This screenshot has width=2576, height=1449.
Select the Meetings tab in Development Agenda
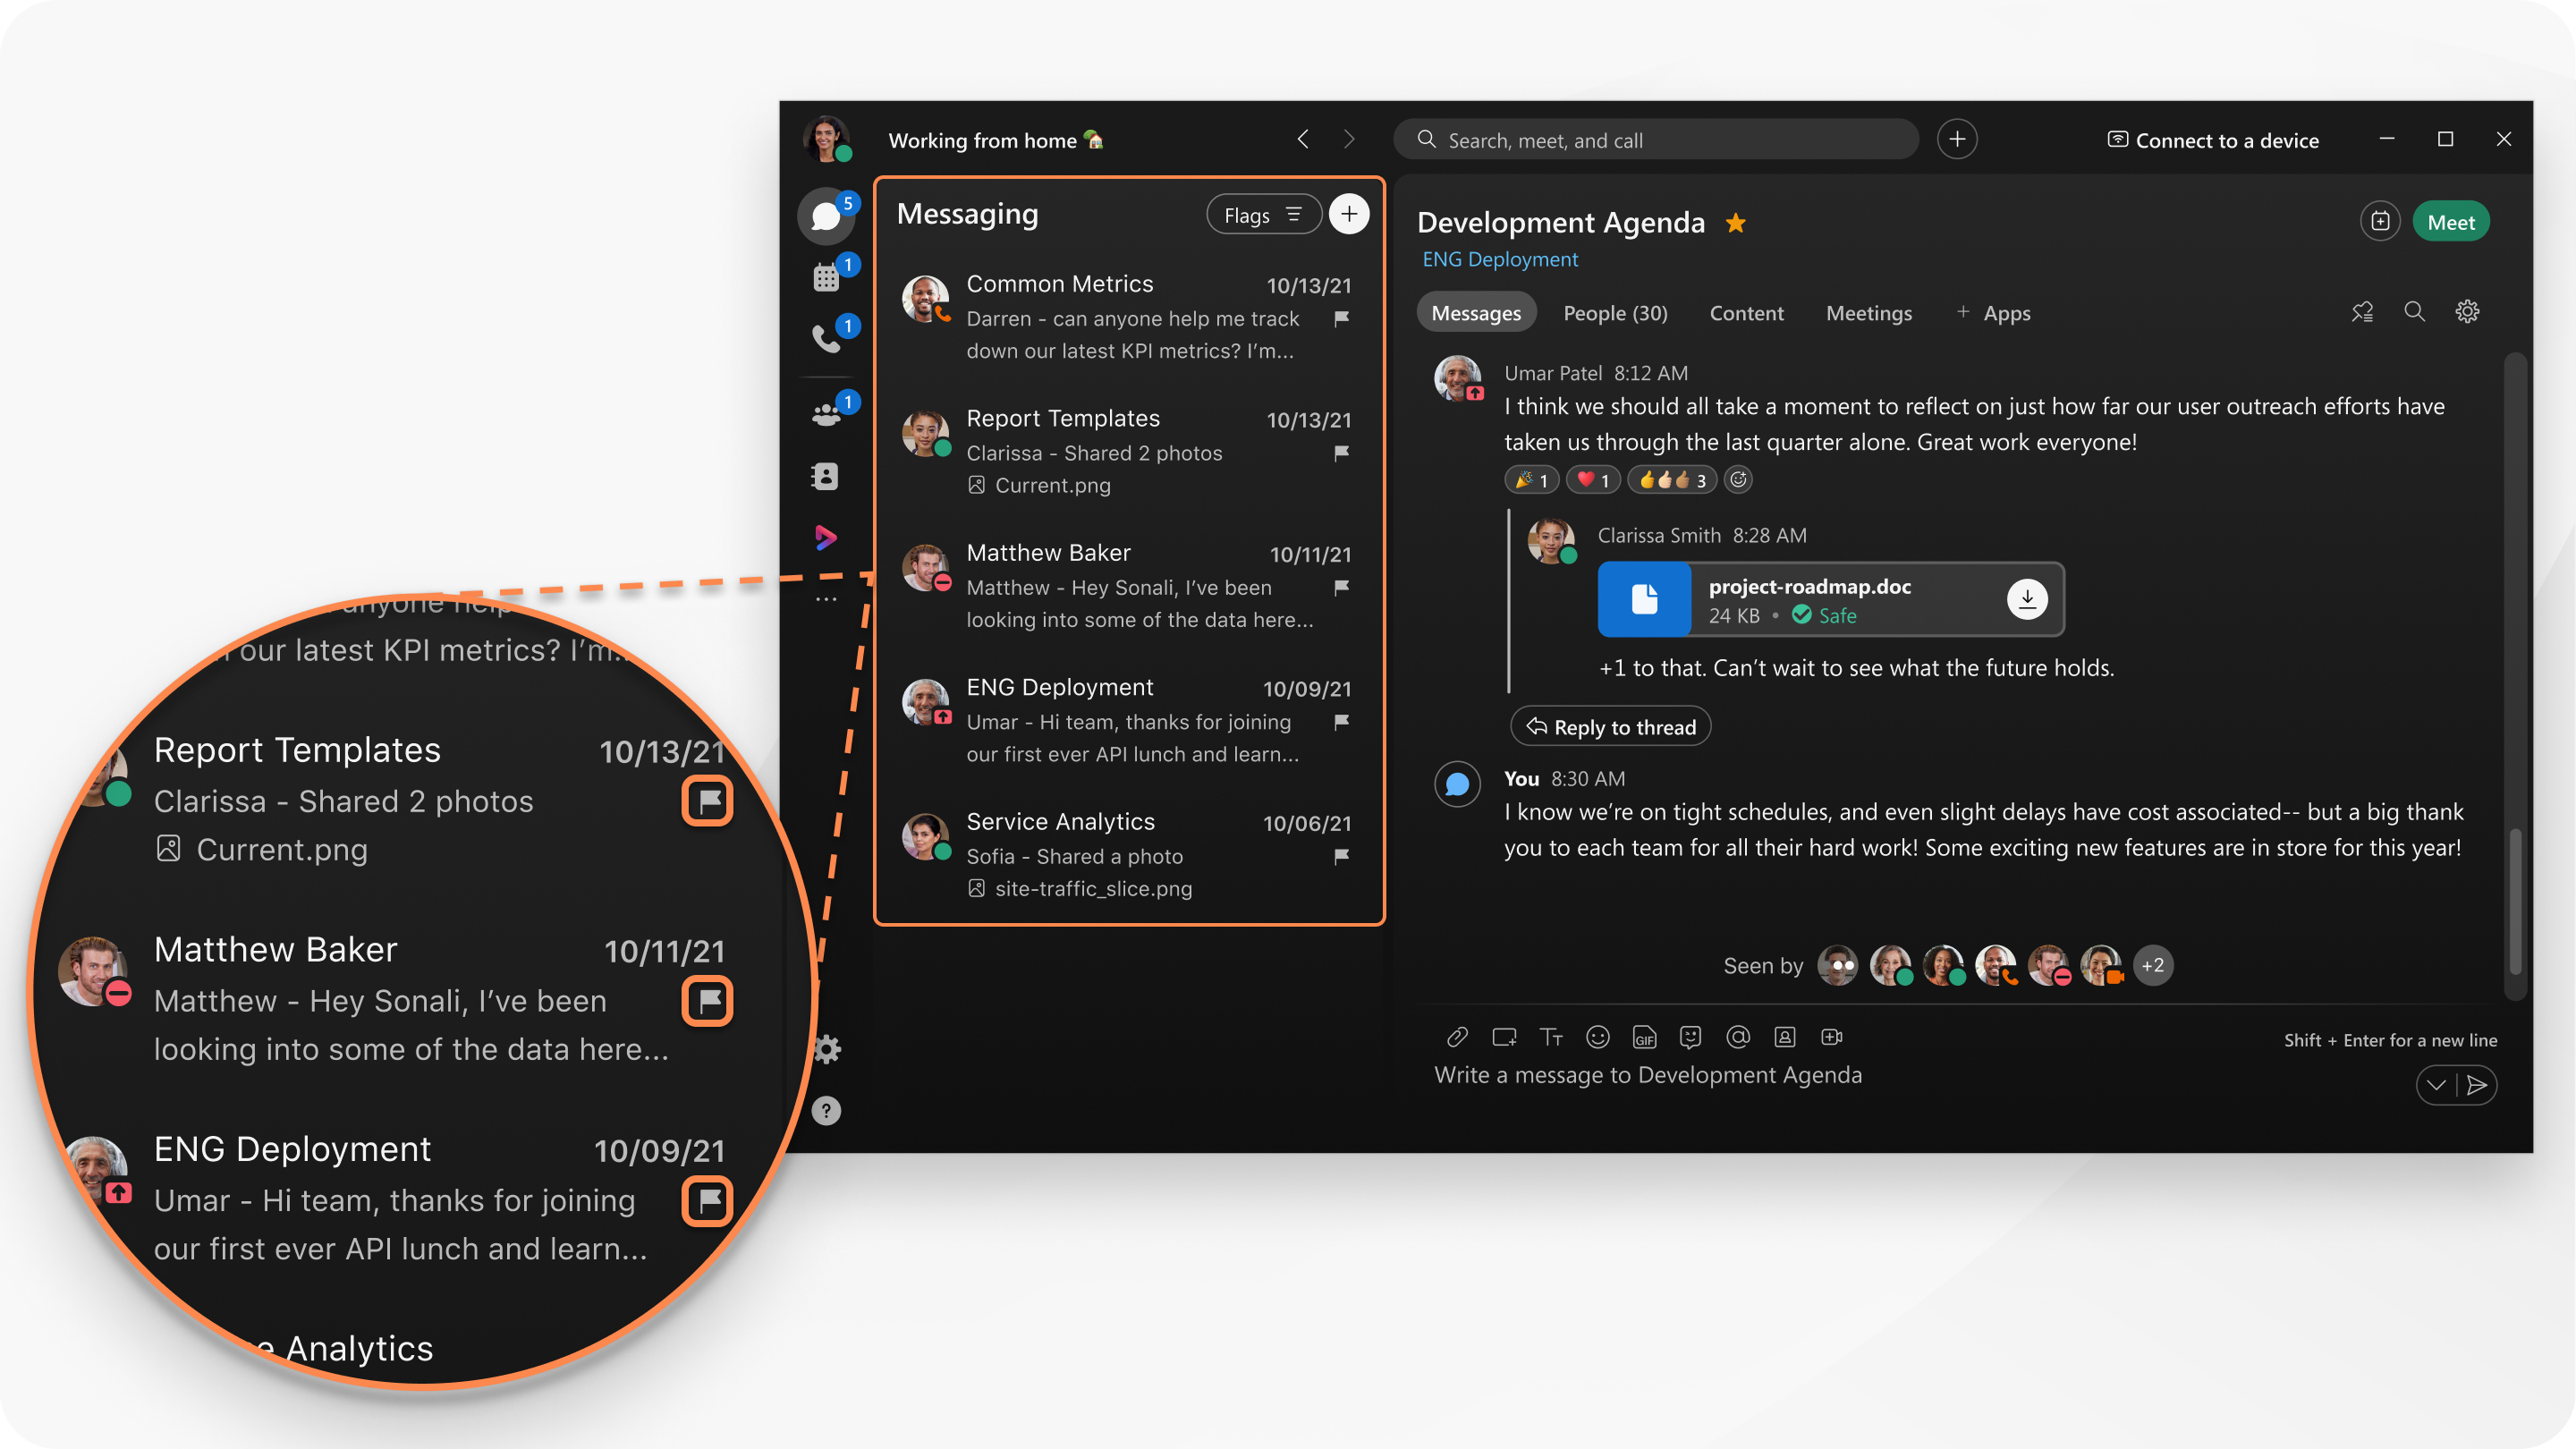coord(1870,311)
